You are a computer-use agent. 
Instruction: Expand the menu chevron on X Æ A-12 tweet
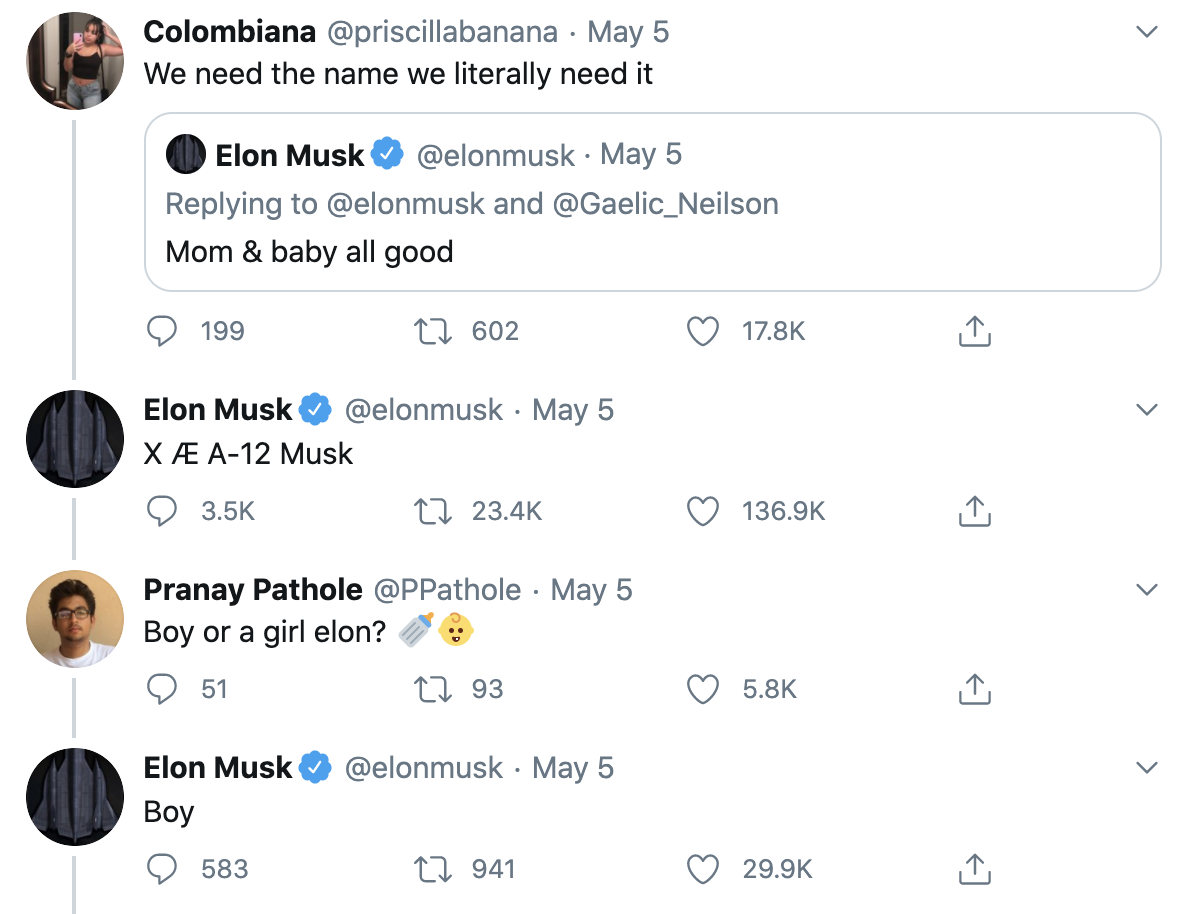pyautogui.click(x=1147, y=410)
